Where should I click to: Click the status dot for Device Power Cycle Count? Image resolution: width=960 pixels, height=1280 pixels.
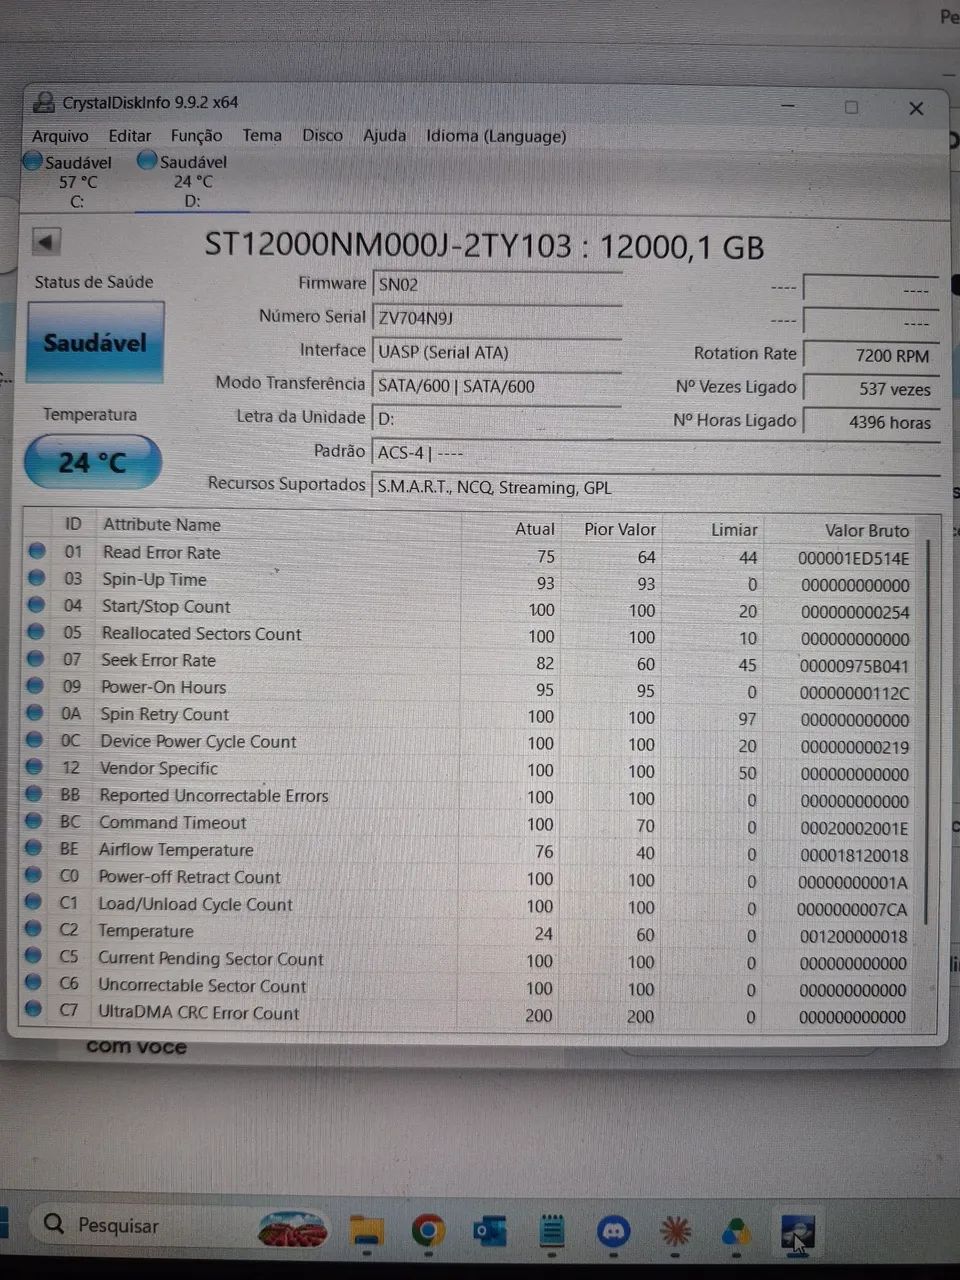(35, 739)
